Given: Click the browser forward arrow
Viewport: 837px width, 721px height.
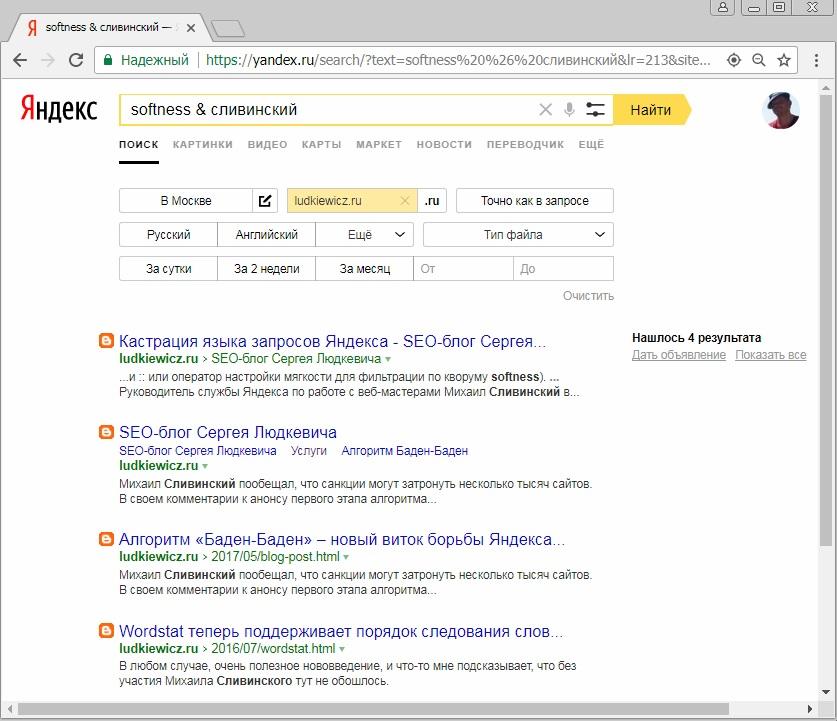Looking at the screenshot, I should pyautogui.click(x=48, y=60).
